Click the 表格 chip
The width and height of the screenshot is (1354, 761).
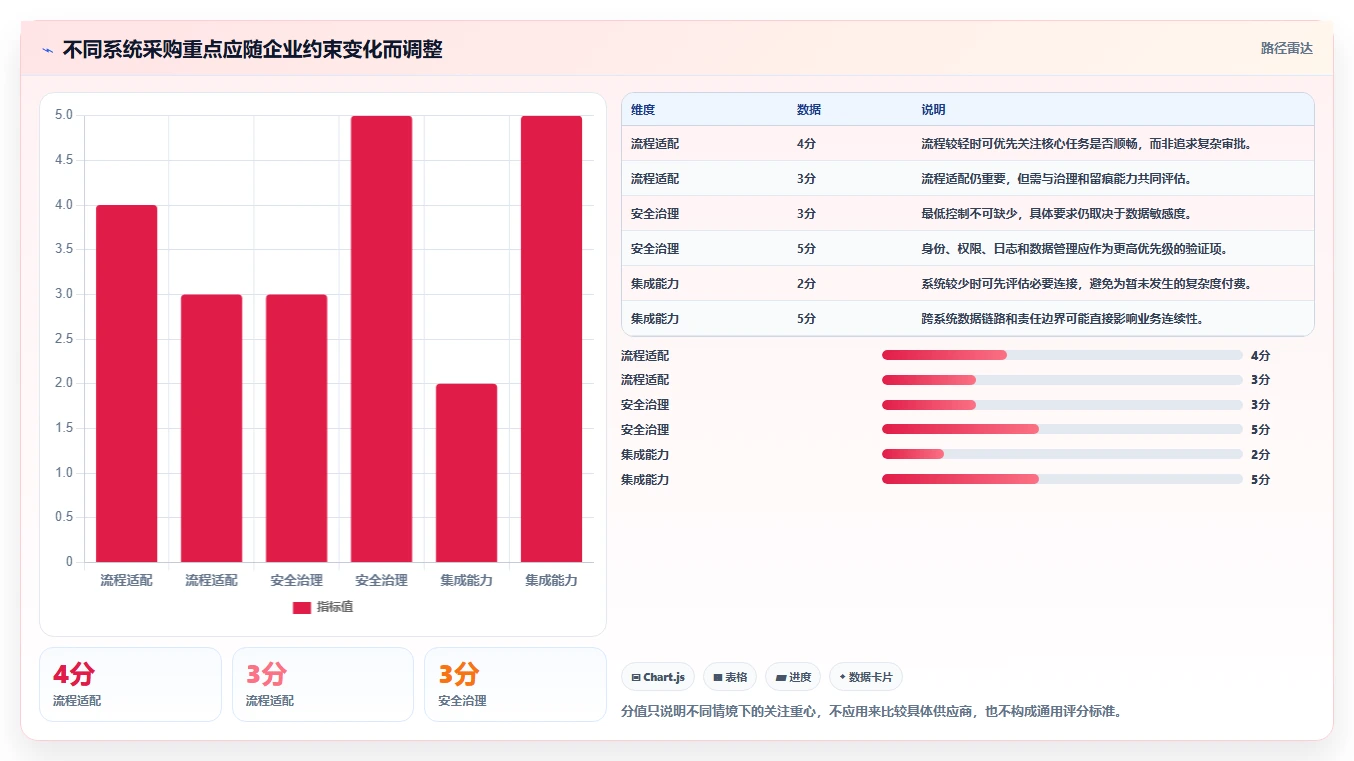pyautogui.click(x=730, y=677)
